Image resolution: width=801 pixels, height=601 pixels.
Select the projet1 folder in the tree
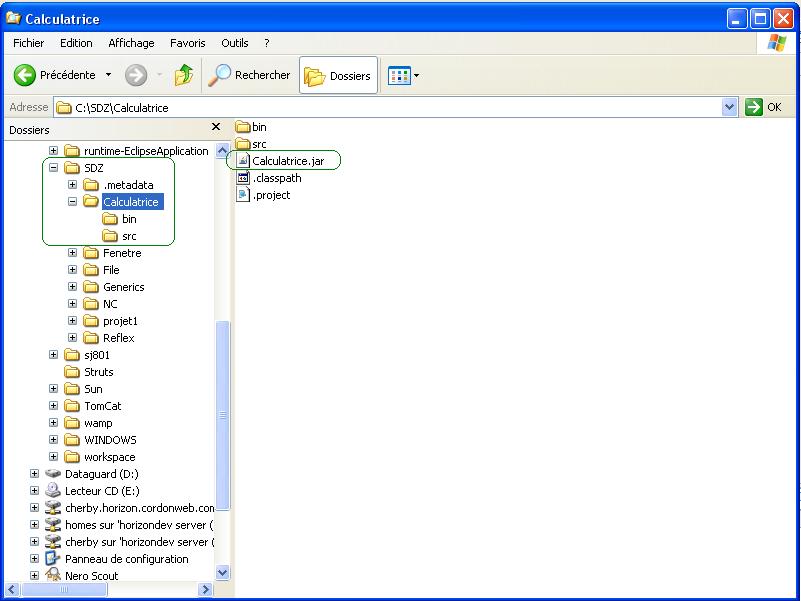[x=110, y=321]
